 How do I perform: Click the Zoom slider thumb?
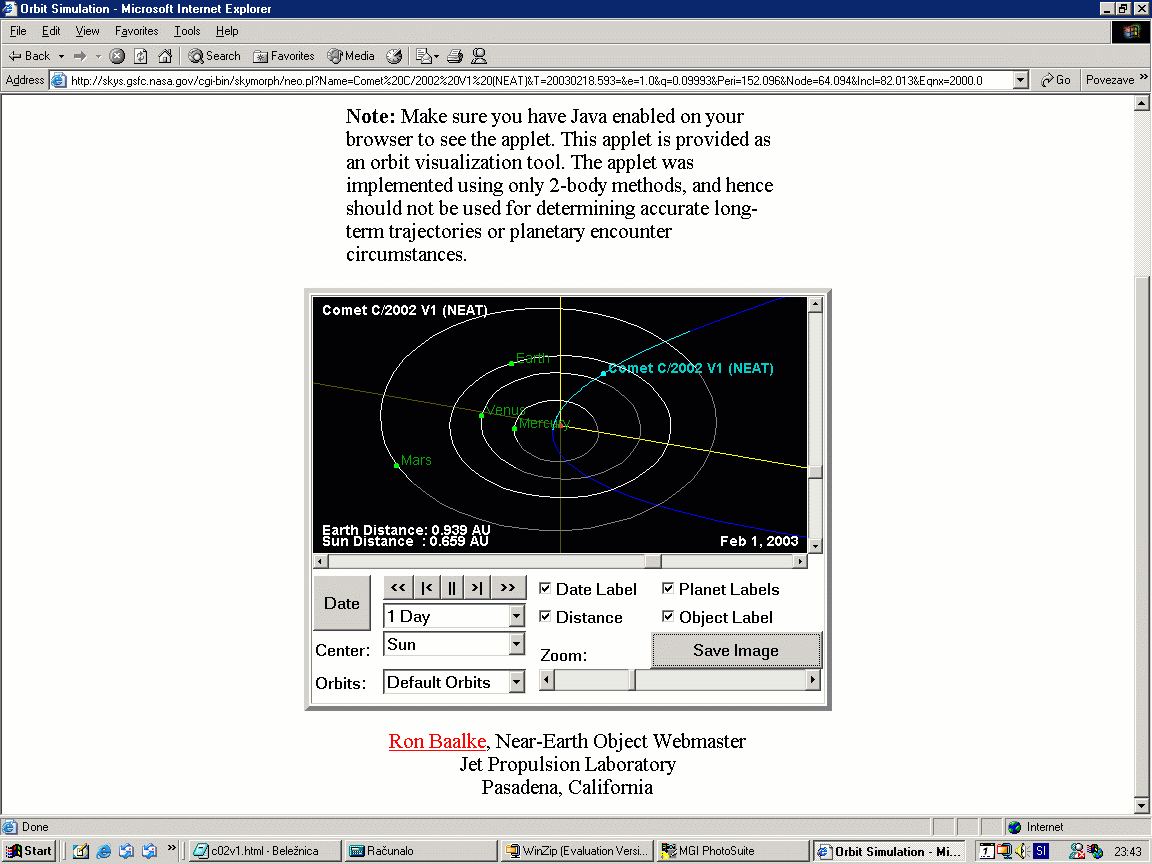coord(632,680)
